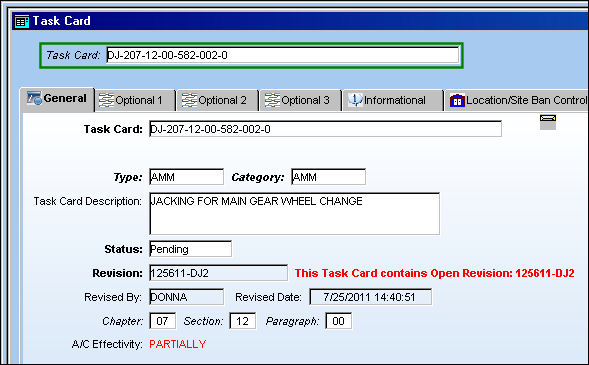589x365 pixels.
Task: Click the Task Card window title icon
Action: [21, 21]
